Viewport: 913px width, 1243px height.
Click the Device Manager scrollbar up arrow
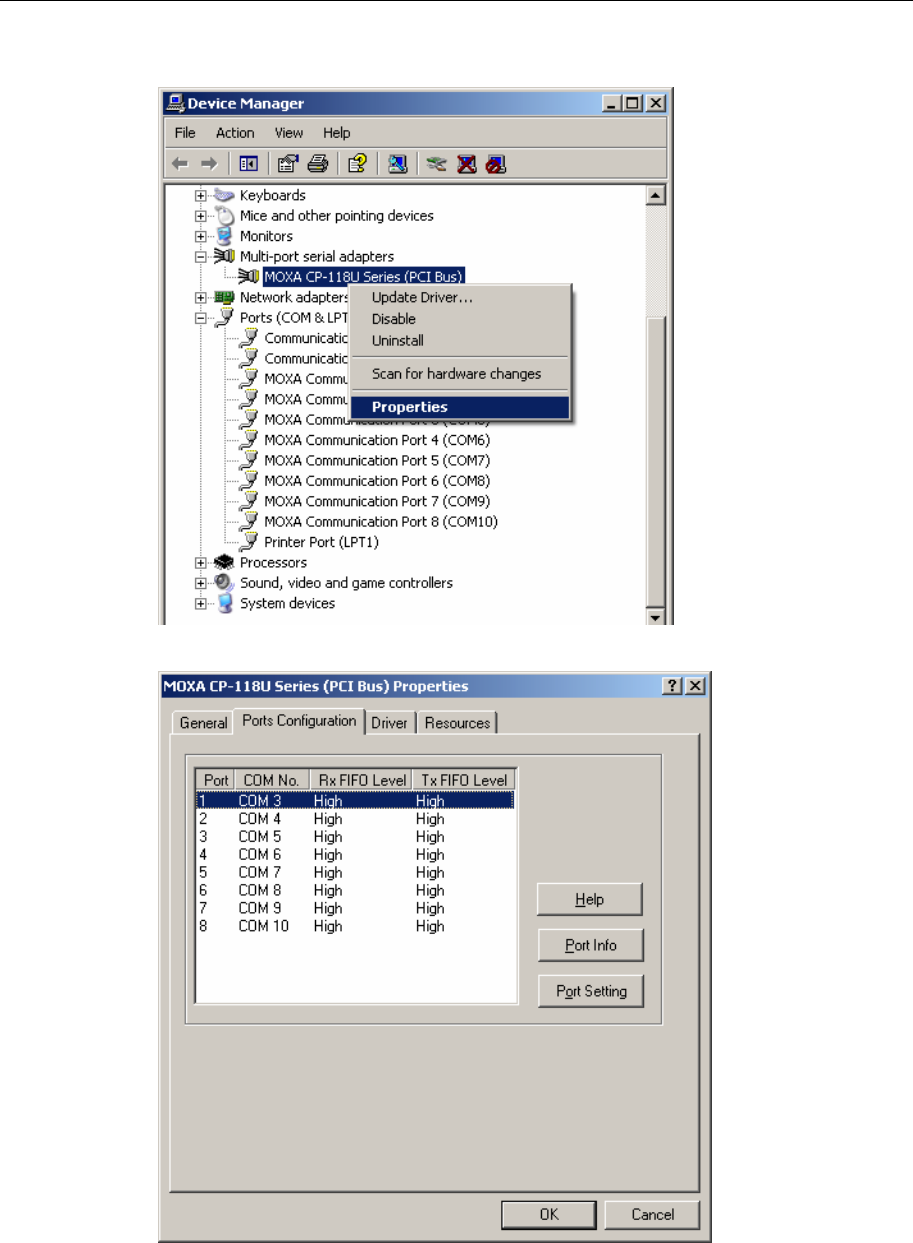click(657, 195)
